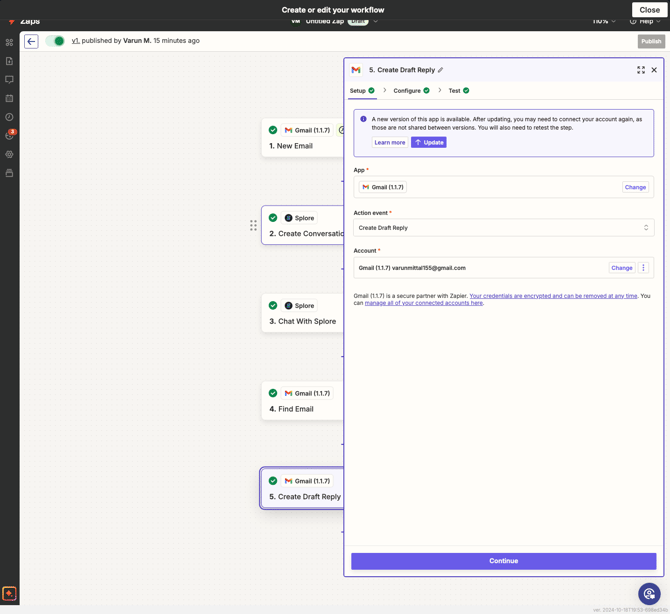Toggle the Zap on/off switch
Image resolution: width=670 pixels, height=614 pixels.
coord(55,41)
